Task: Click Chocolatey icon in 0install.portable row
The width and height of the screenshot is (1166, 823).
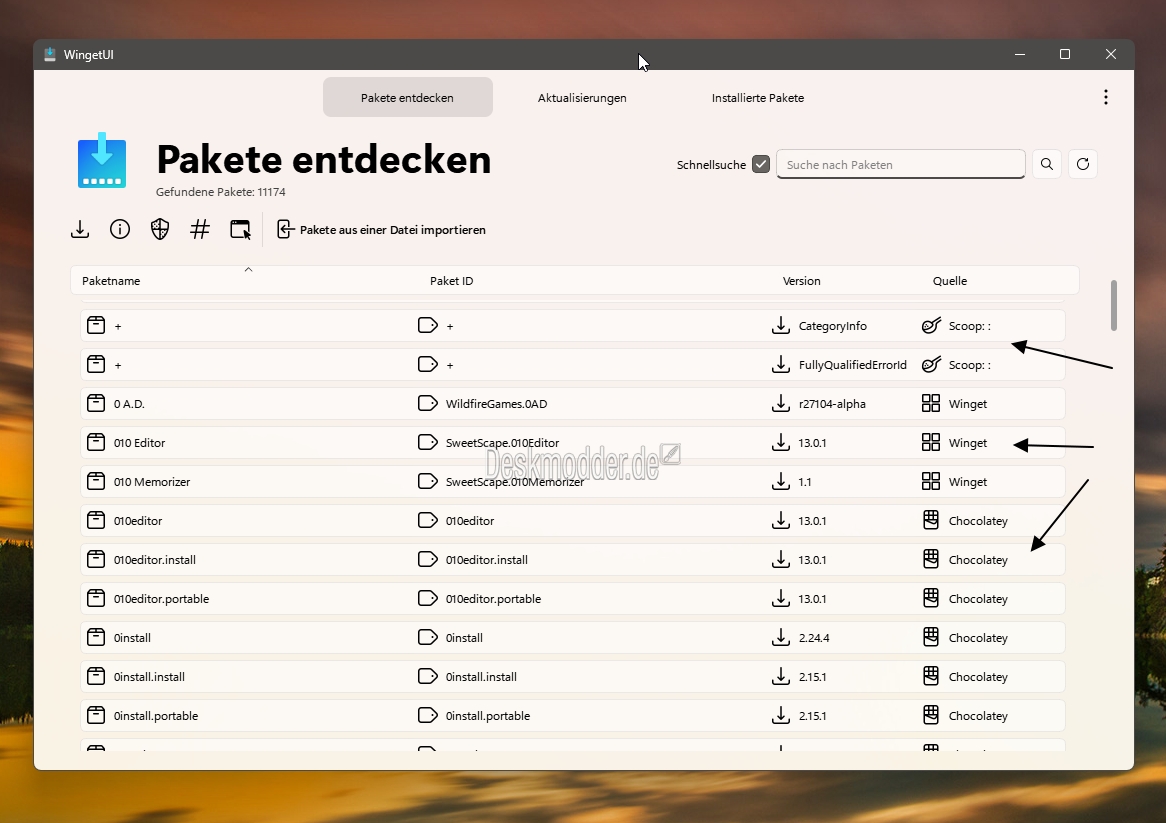Action: tap(931, 715)
